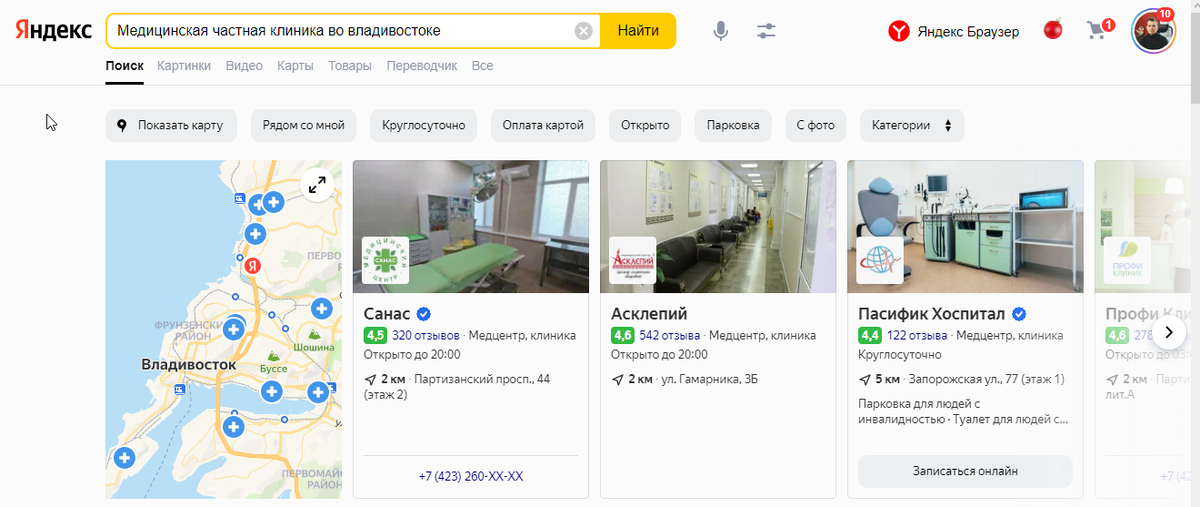Click the verified badge next to Санас
The image size is (1200, 507).
click(424, 313)
